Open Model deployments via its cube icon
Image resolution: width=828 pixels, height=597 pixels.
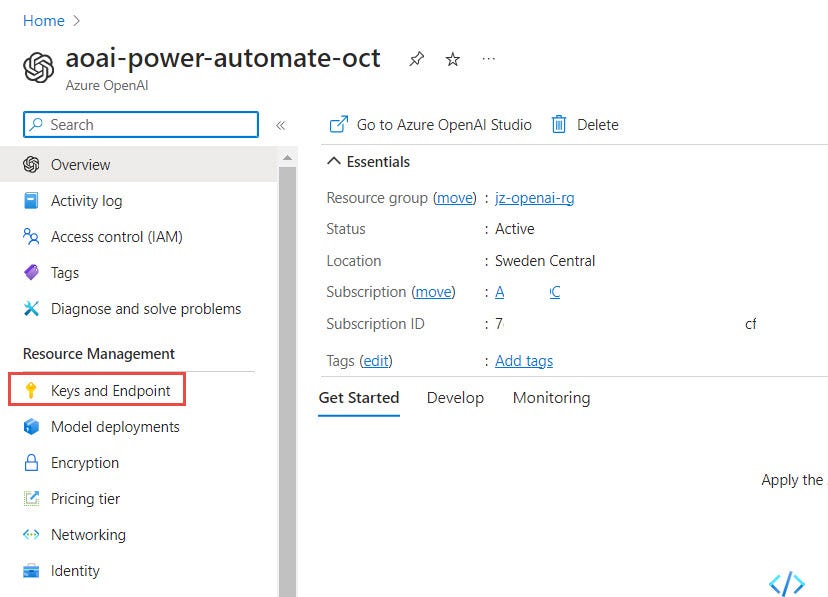coord(31,427)
